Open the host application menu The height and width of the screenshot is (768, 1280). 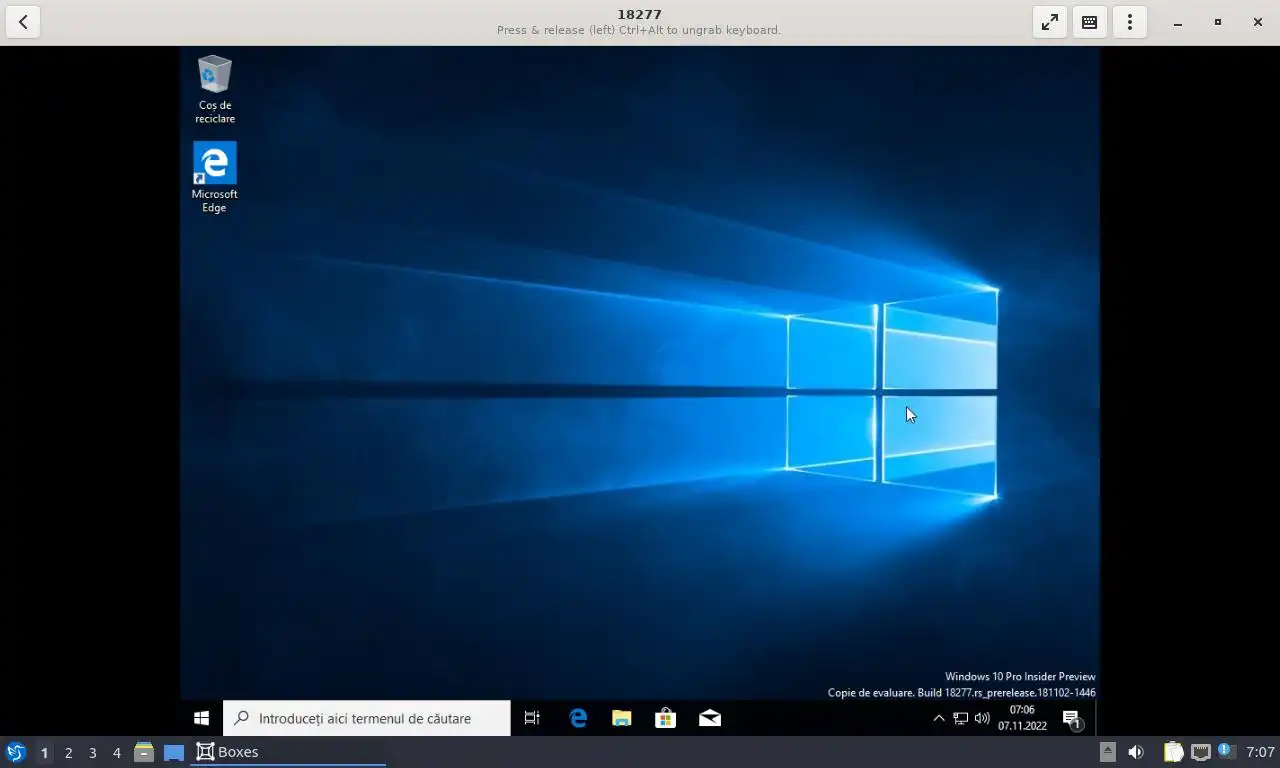click(16, 752)
